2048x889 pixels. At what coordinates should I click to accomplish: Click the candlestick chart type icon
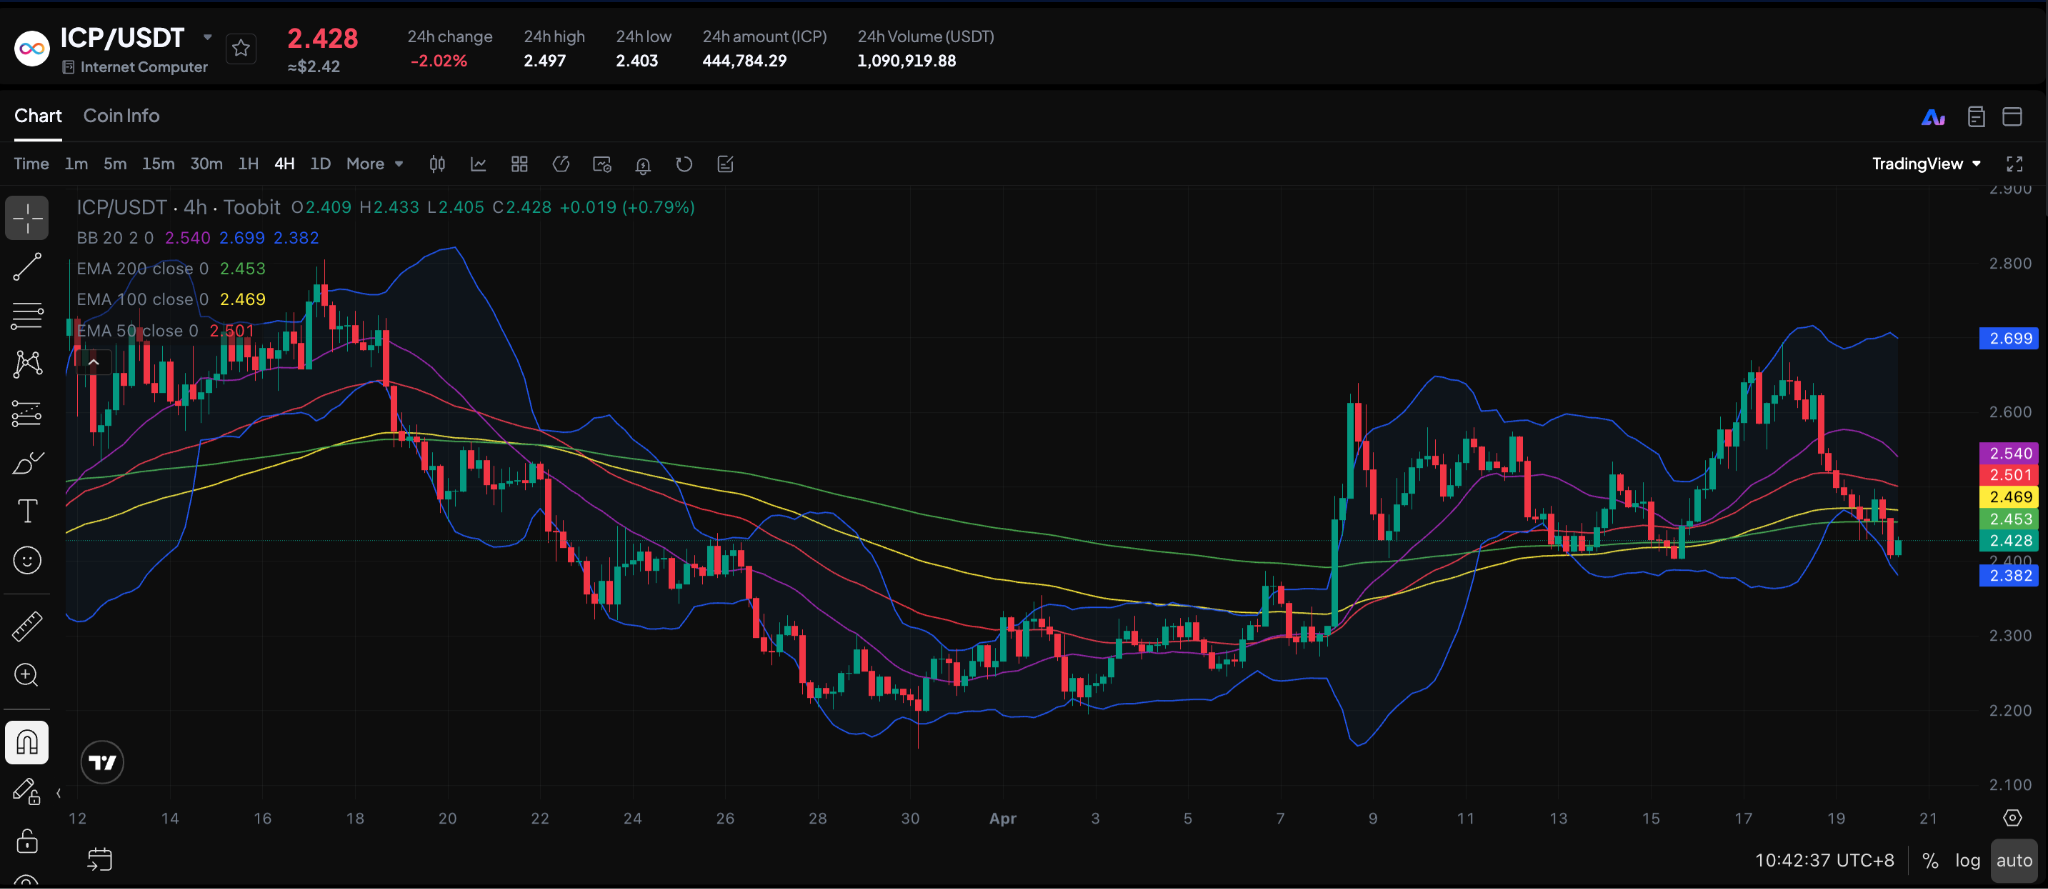pos(437,164)
